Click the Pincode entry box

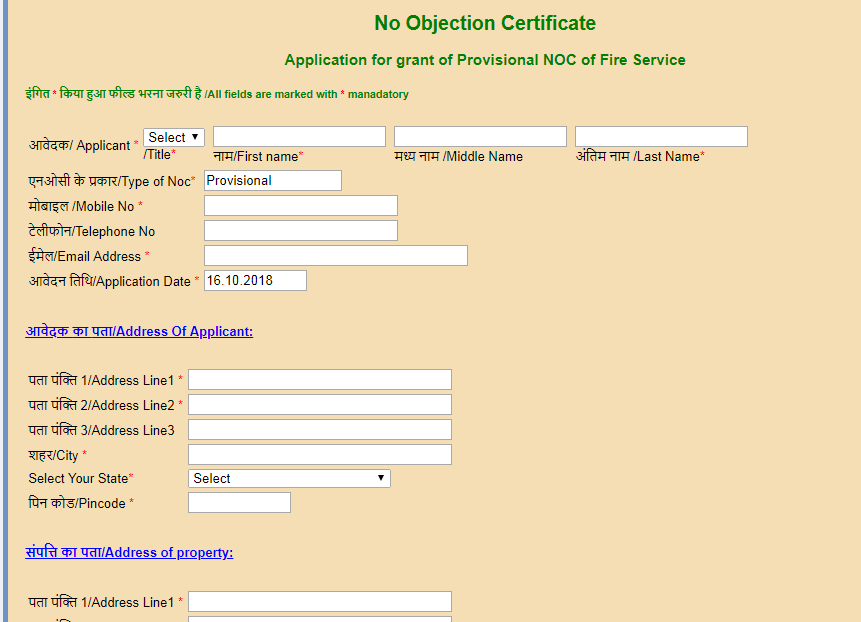pyautogui.click(x=238, y=502)
